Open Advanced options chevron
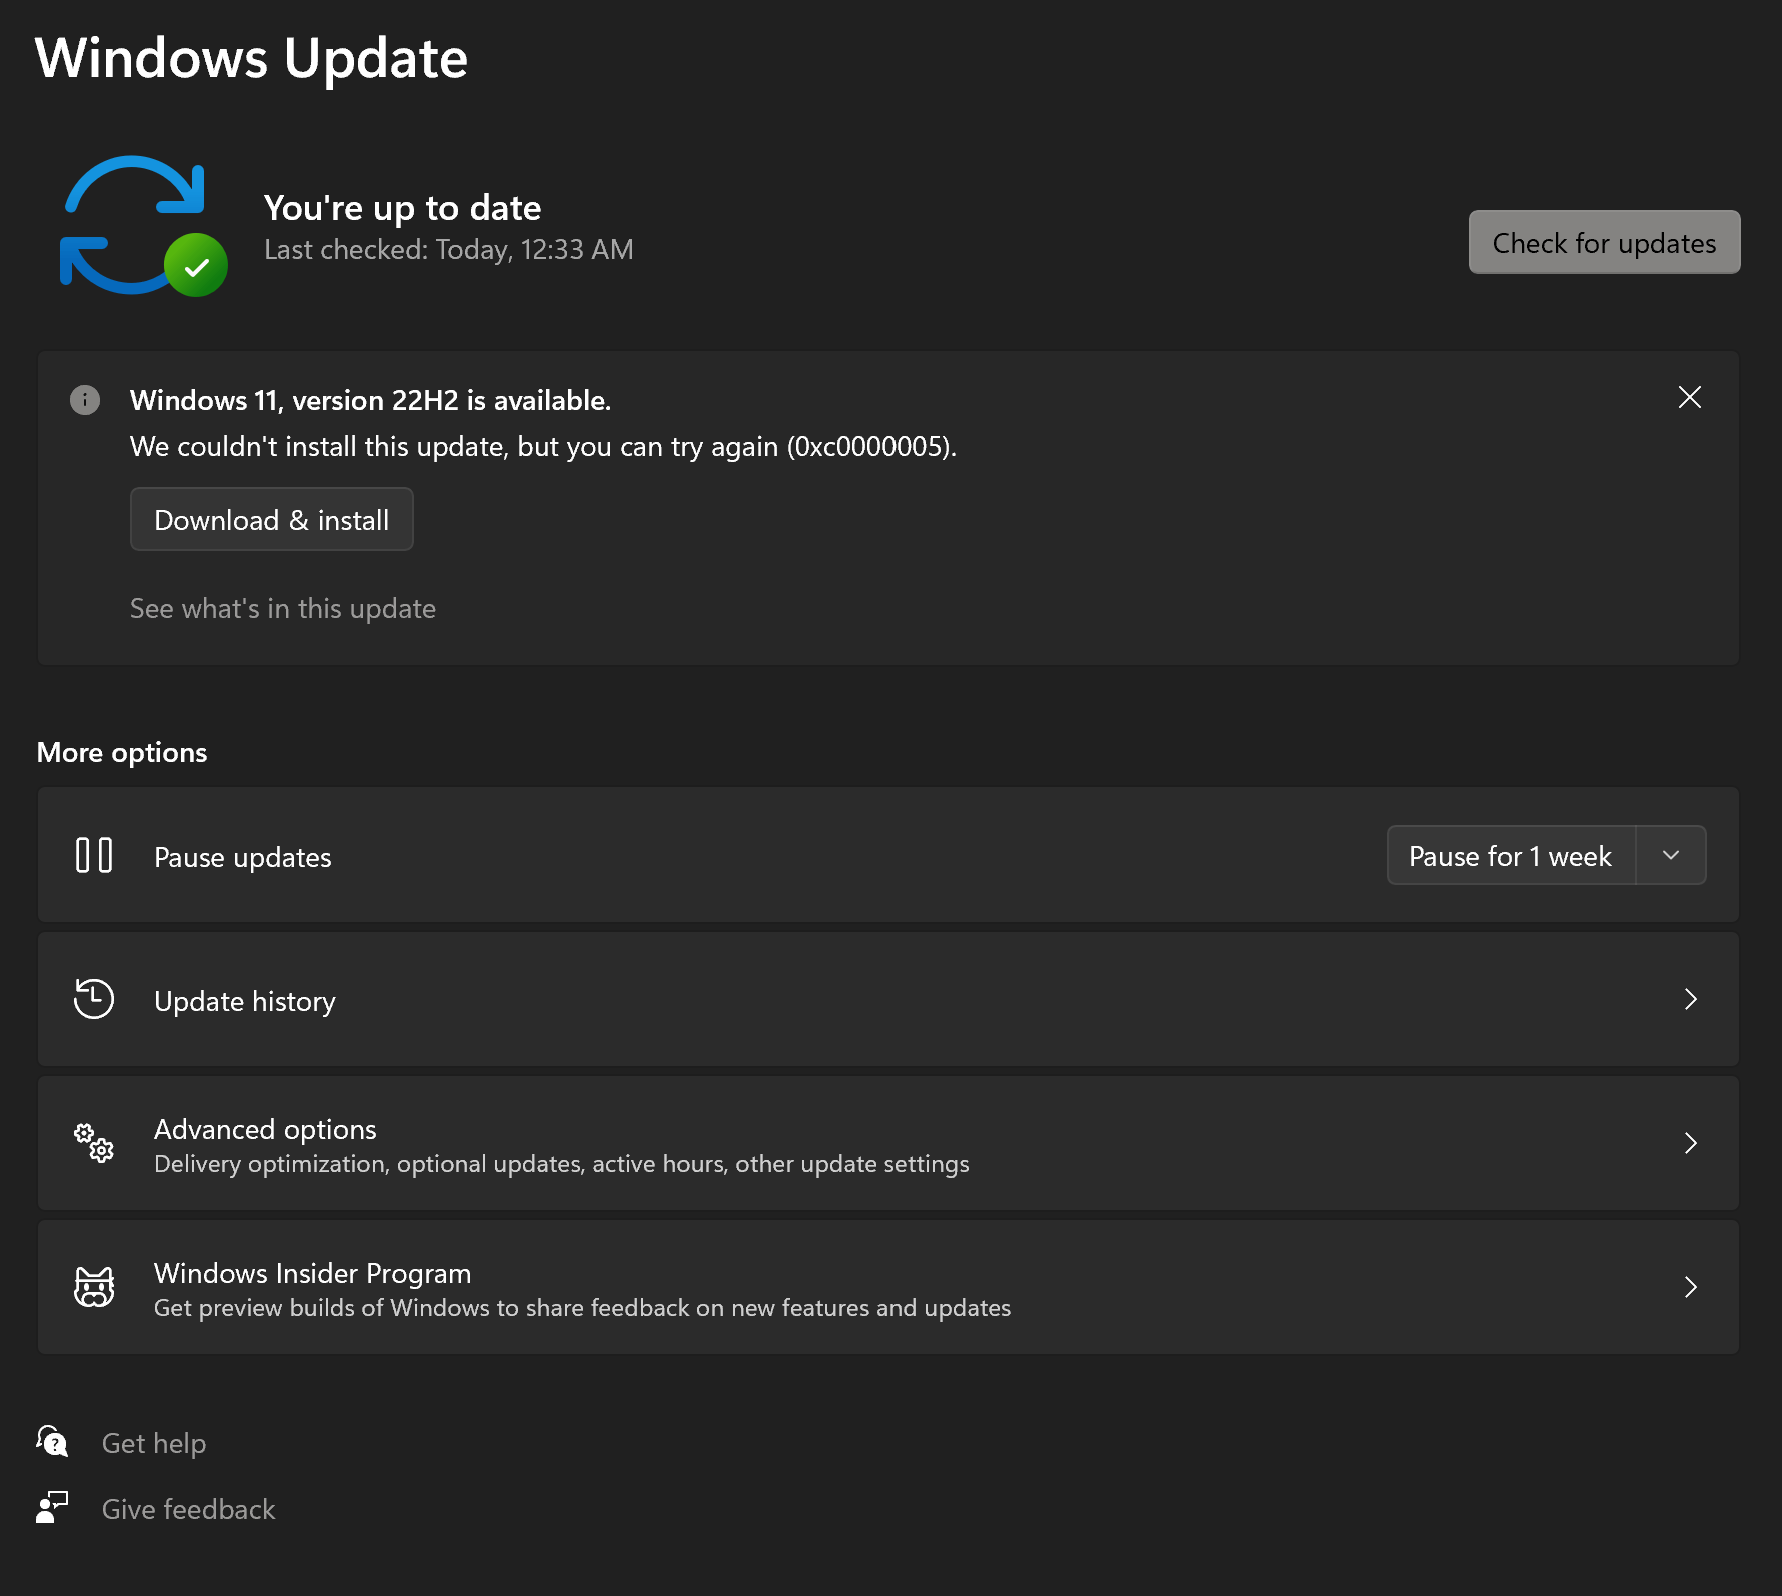This screenshot has height=1596, width=1782. tap(1690, 1143)
